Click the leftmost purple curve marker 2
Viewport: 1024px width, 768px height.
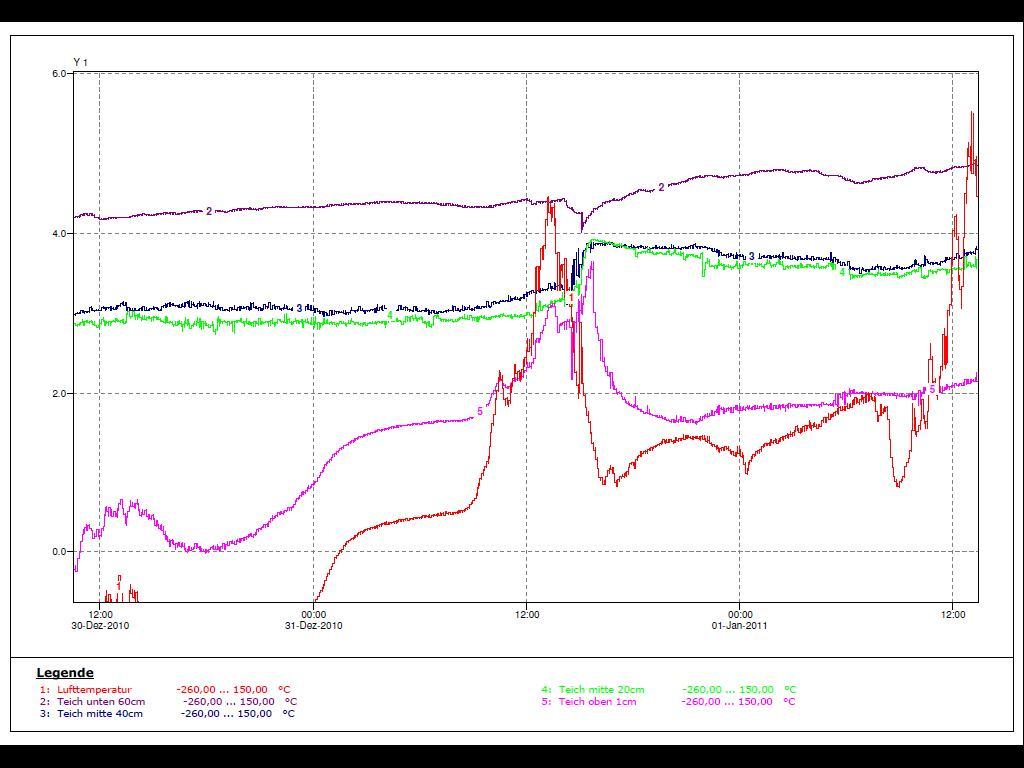tap(209, 211)
